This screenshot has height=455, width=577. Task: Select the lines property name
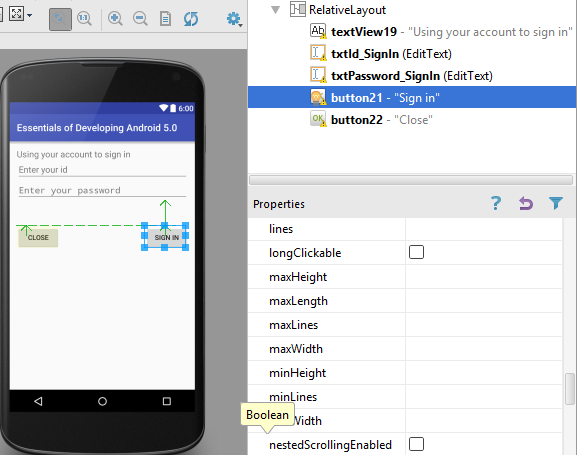(281, 229)
